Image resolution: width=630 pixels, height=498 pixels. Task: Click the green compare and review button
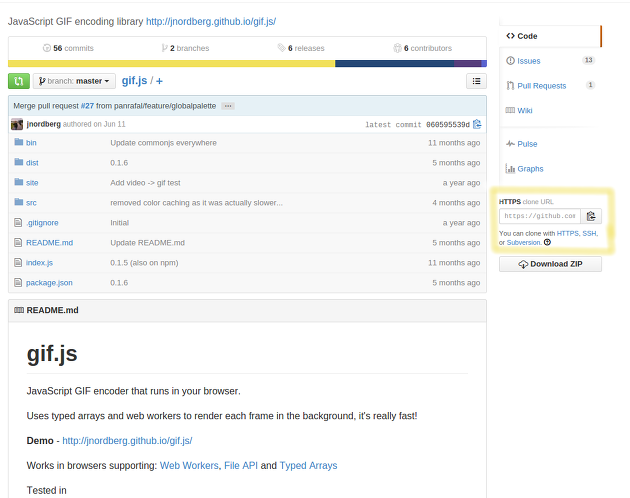click(x=18, y=81)
